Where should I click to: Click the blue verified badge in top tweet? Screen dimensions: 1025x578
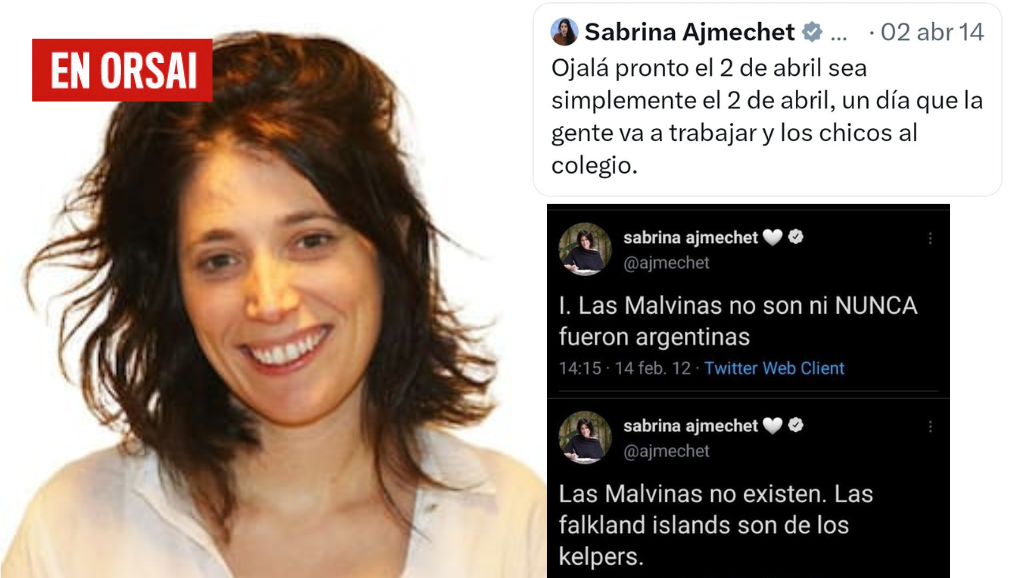pos(812,31)
